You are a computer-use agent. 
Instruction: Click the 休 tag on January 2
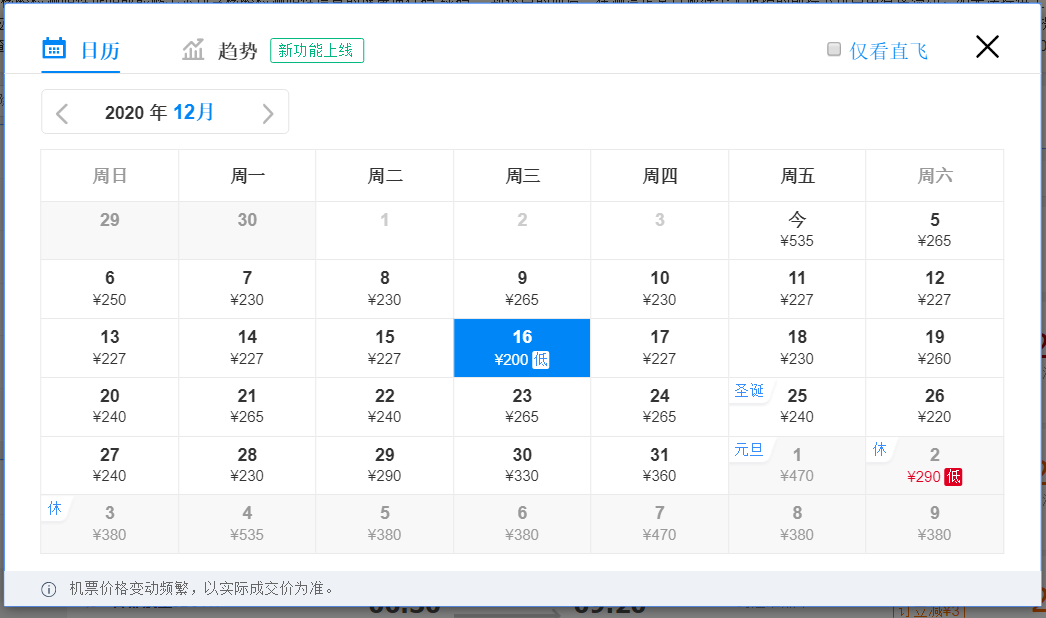click(880, 449)
